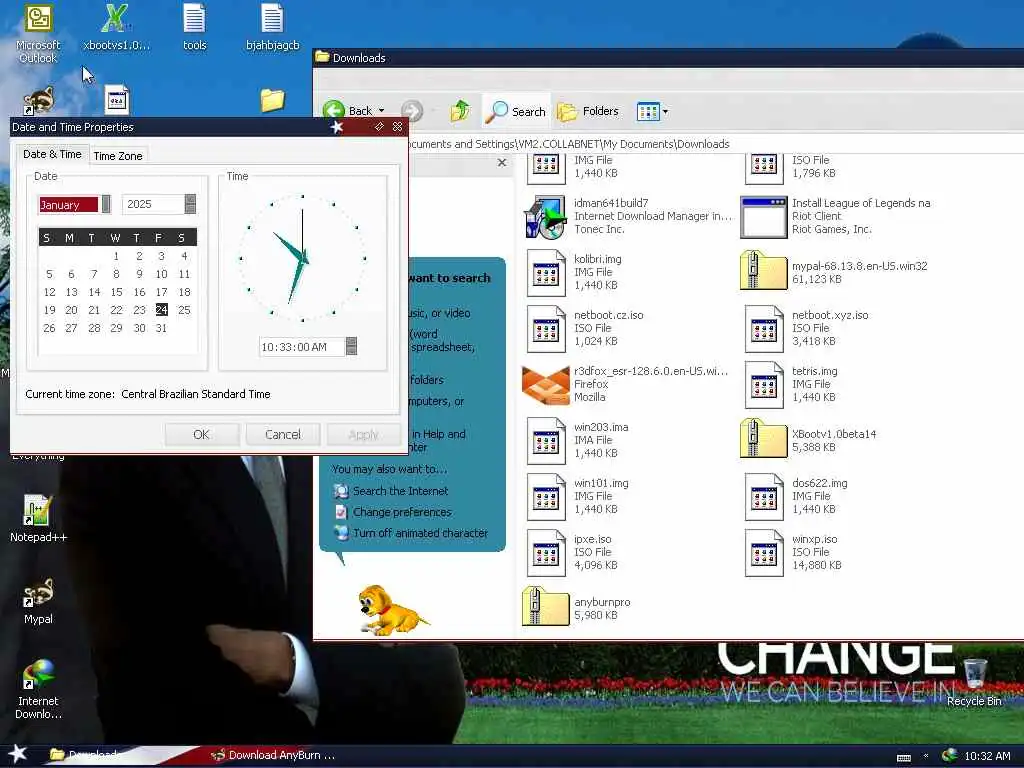Select the win203.ima file
This screenshot has height=768, width=1024.
click(x=577, y=440)
